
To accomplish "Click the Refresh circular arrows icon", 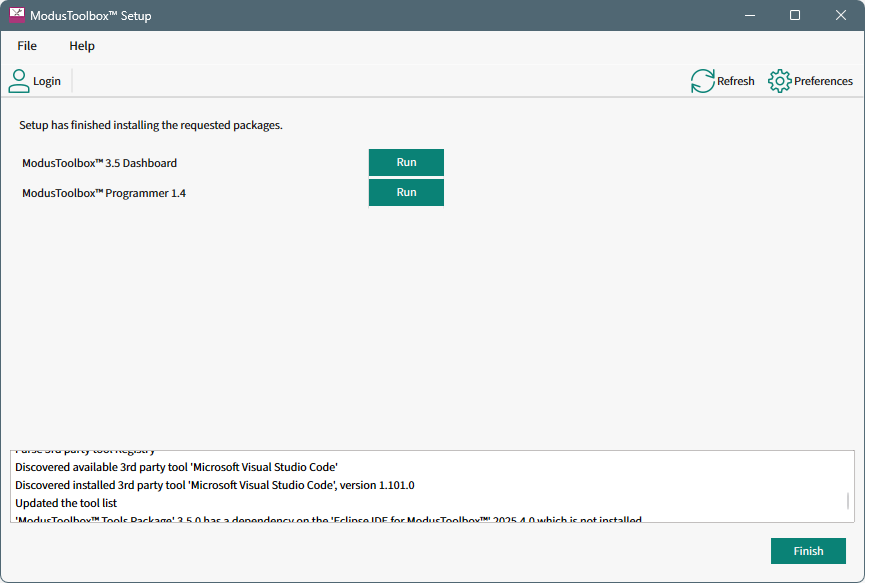I will [703, 81].
